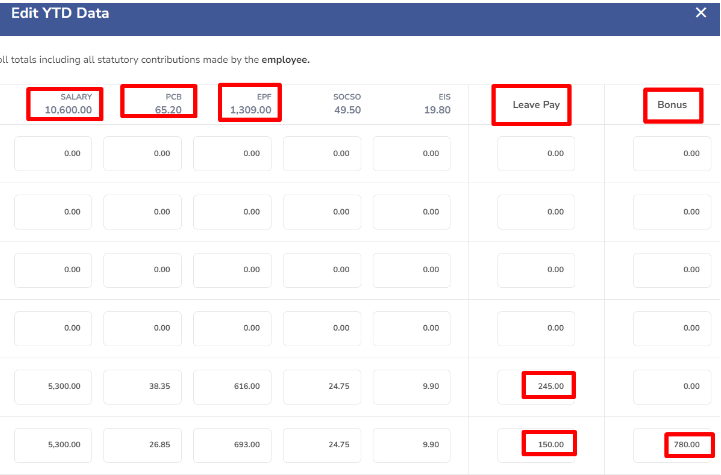Image resolution: width=721 pixels, height=475 pixels.
Task: Select first row Leave Pay field with 0.00
Action: pos(536,154)
